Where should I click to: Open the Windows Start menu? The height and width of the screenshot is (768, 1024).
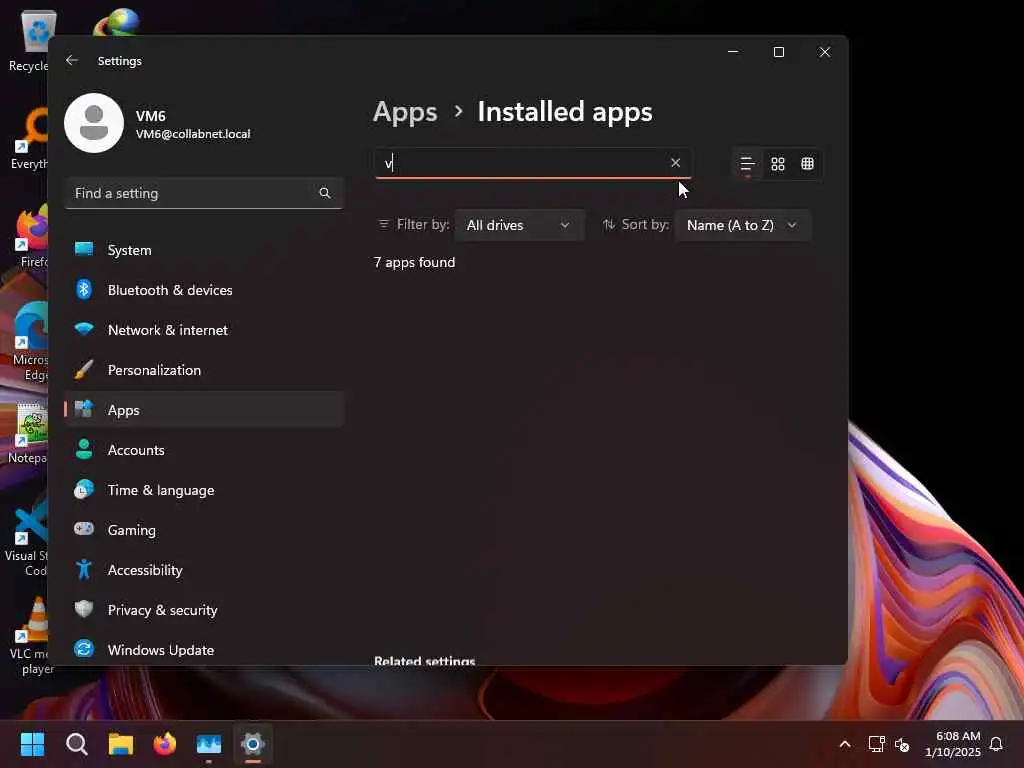point(33,744)
